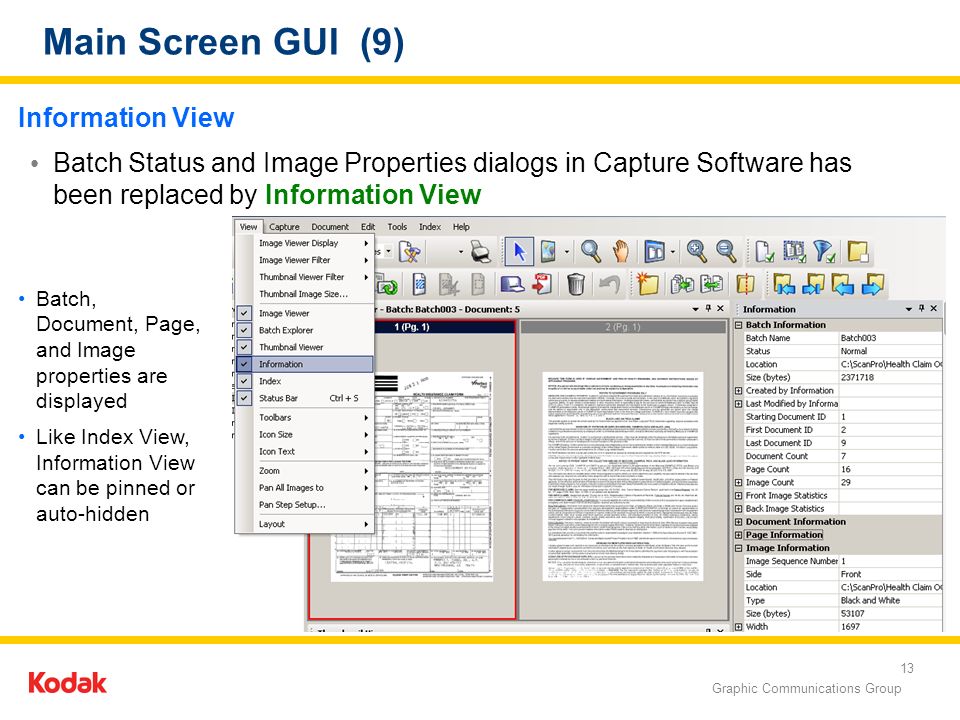Toggle the Batch Explorer checkmark
This screenshot has width=960, height=720.
point(244,330)
